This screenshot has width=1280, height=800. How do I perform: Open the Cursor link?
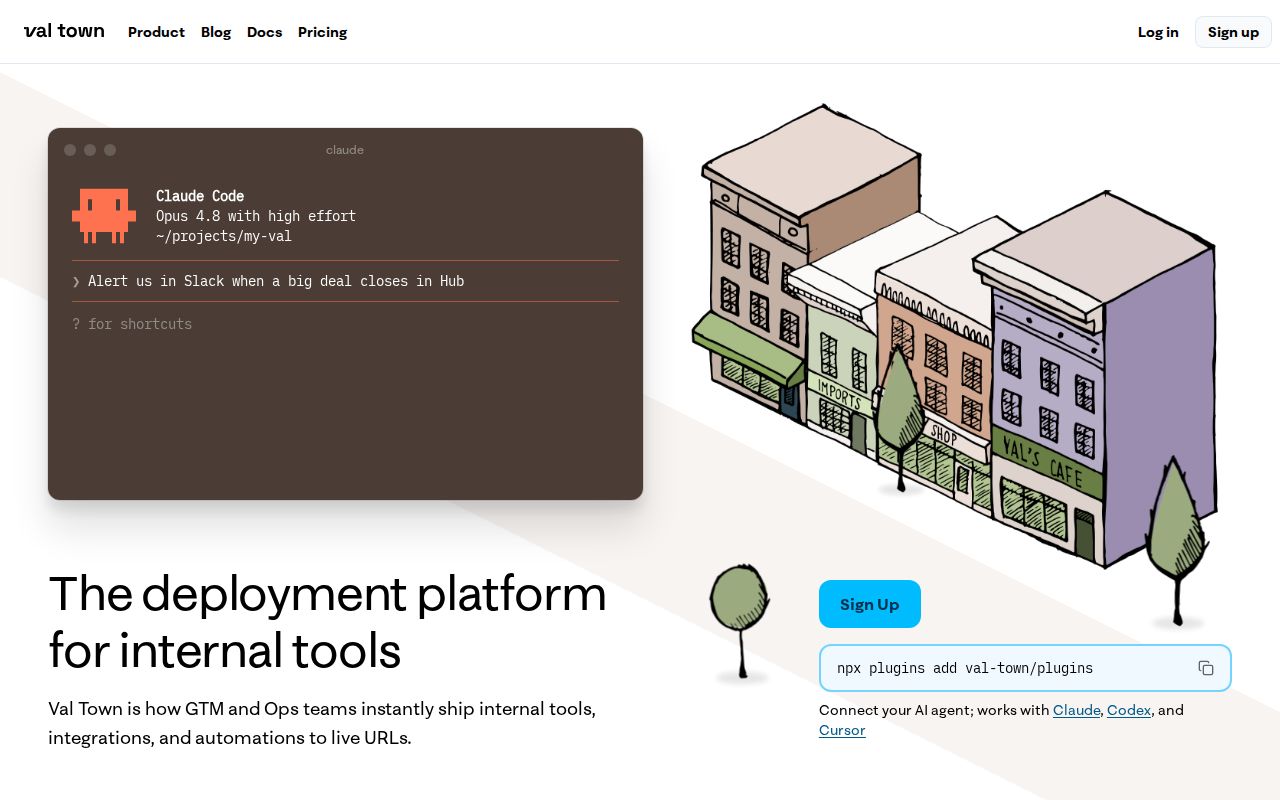(842, 730)
